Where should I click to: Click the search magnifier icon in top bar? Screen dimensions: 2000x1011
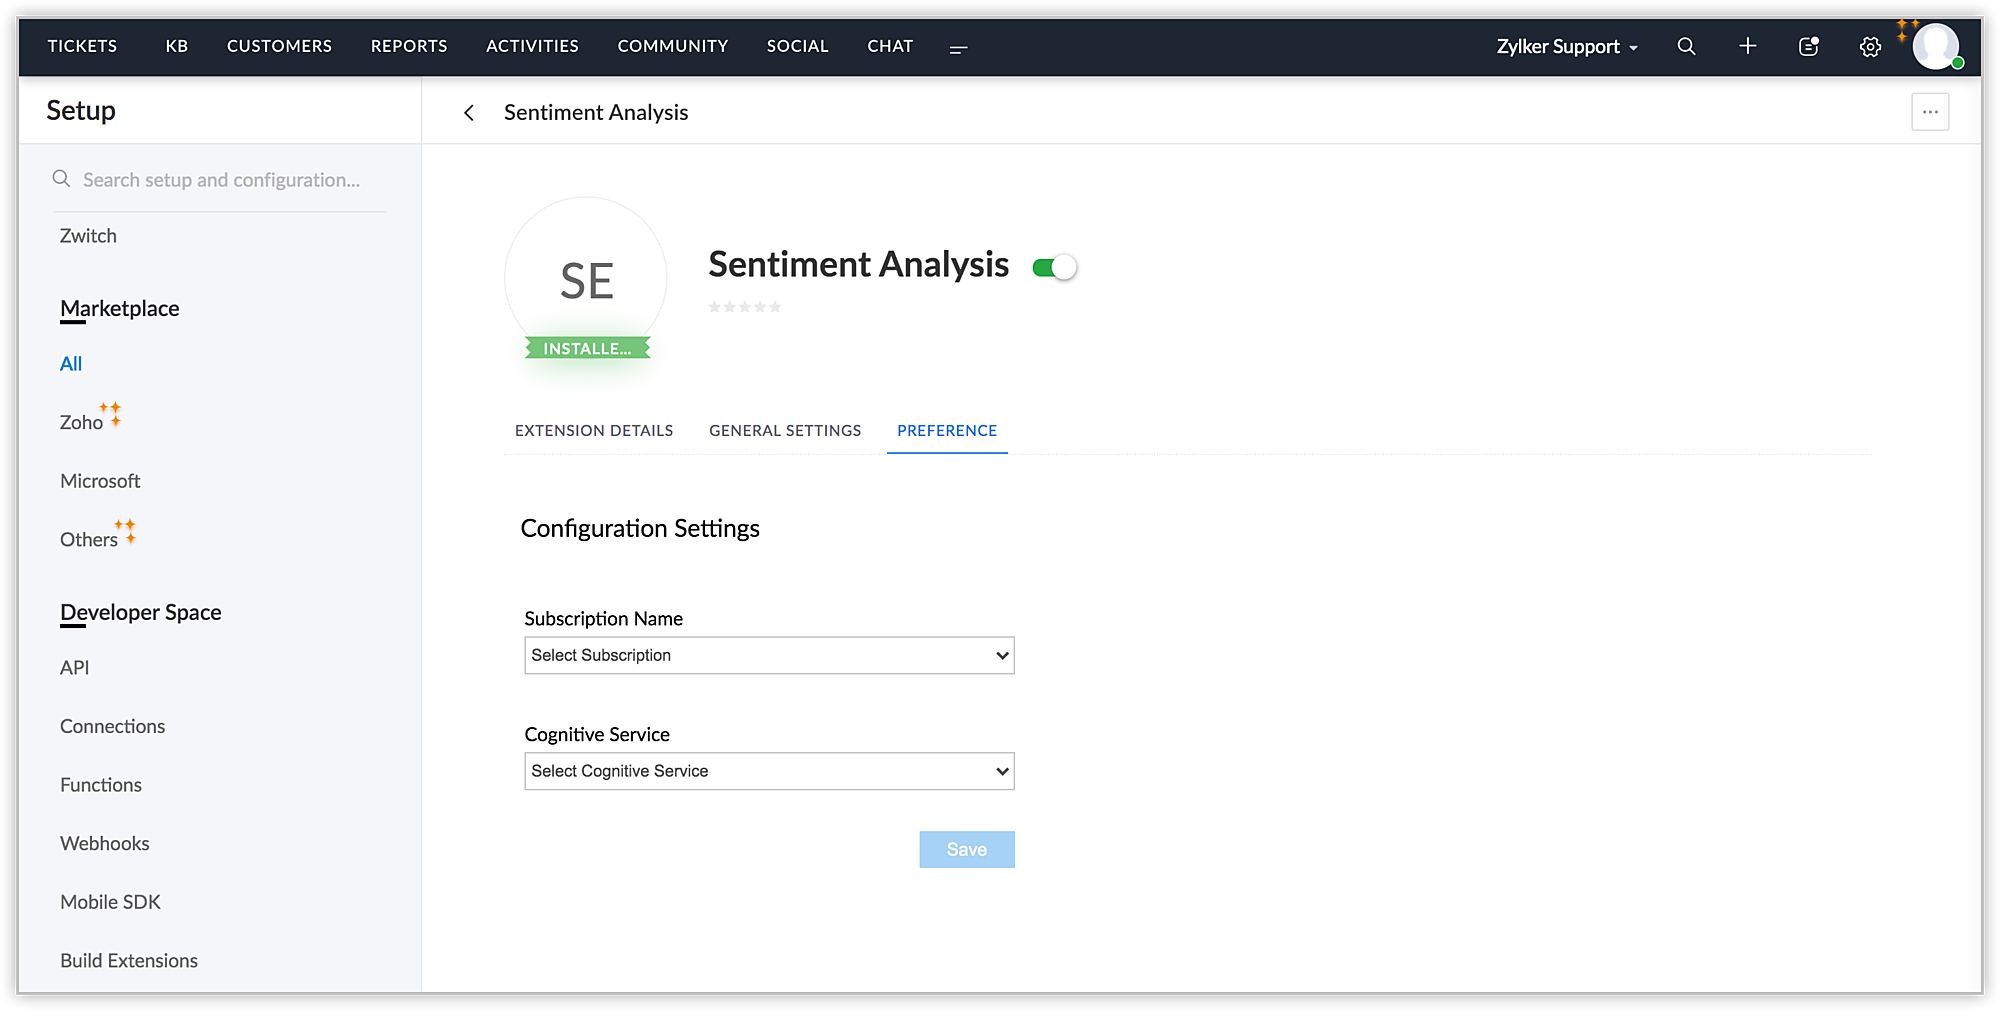point(1686,46)
